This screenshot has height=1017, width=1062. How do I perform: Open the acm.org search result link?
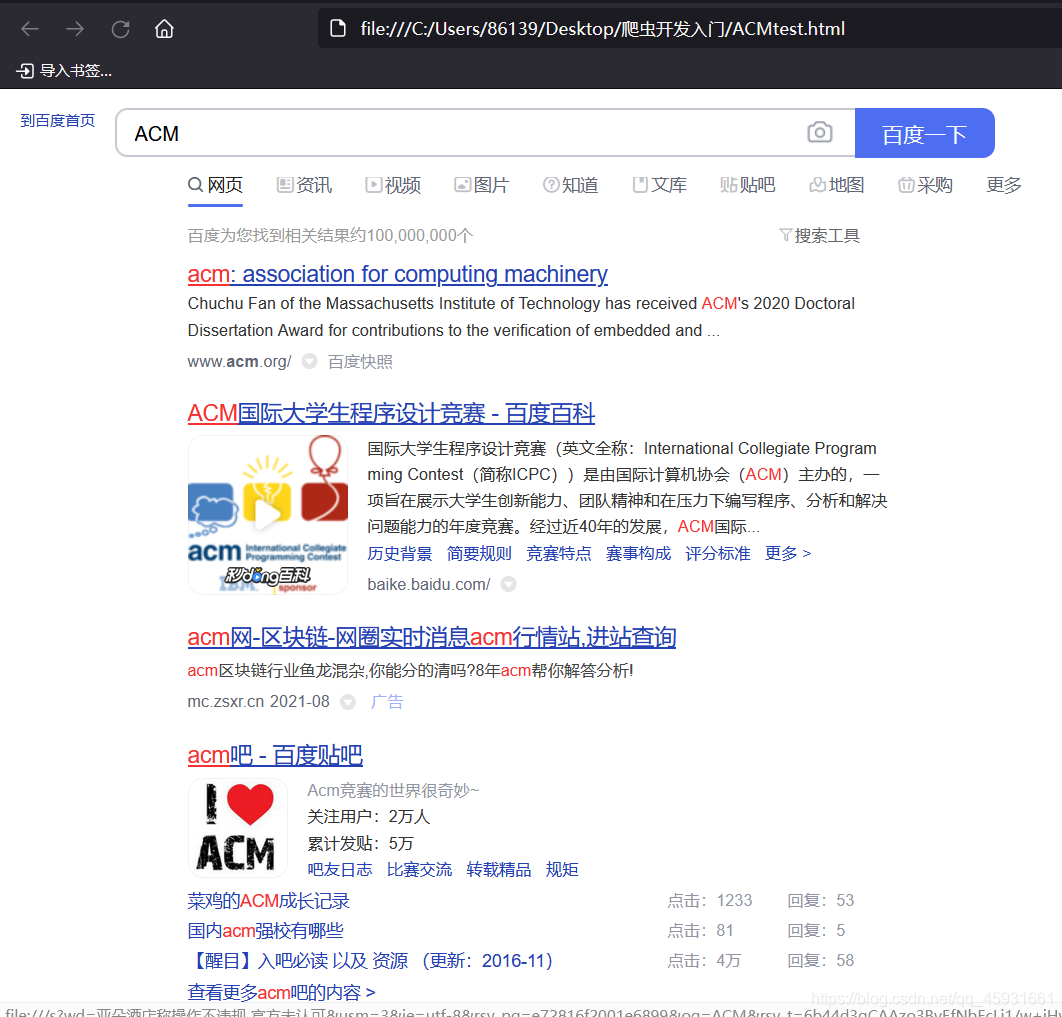click(x=397, y=274)
